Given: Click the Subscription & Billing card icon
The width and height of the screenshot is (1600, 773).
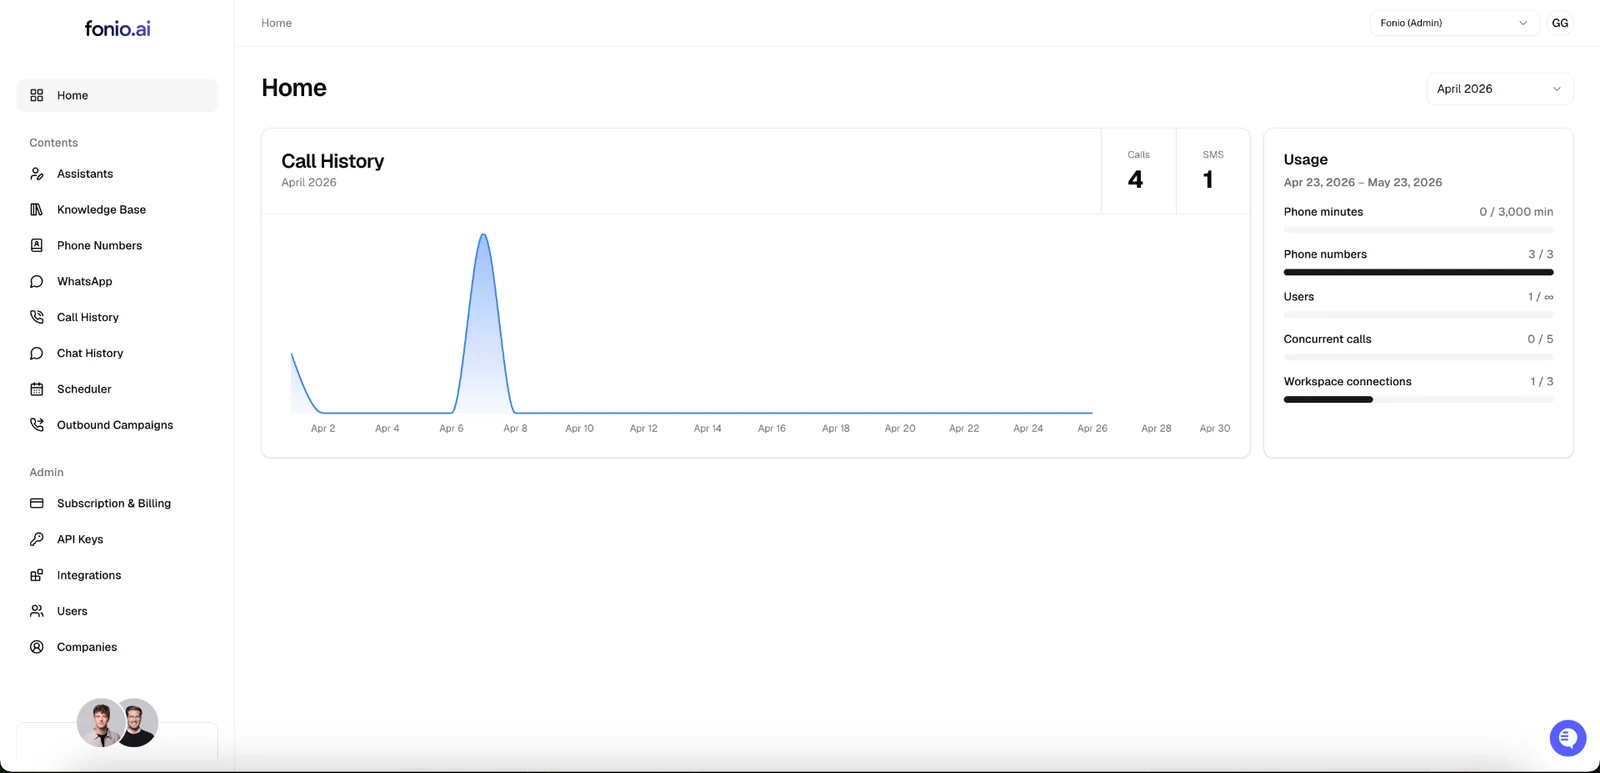Looking at the screenshot, I should coord(37,503).
